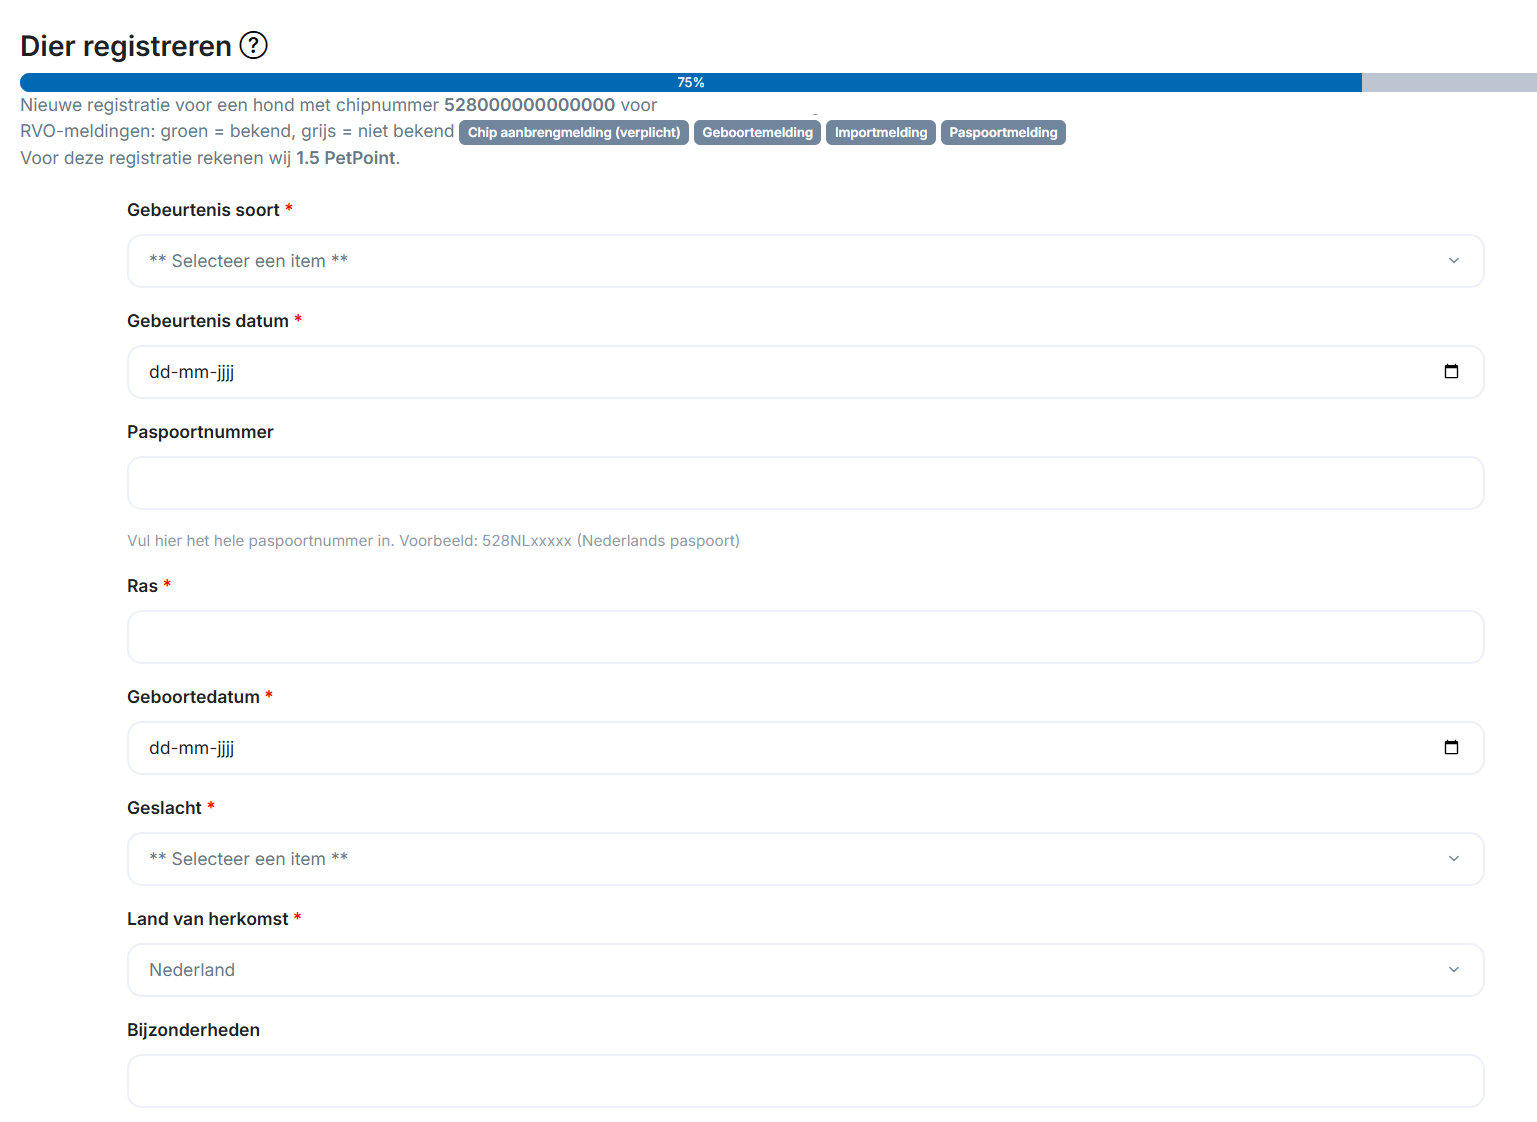Click into the Ras input field

805,637
